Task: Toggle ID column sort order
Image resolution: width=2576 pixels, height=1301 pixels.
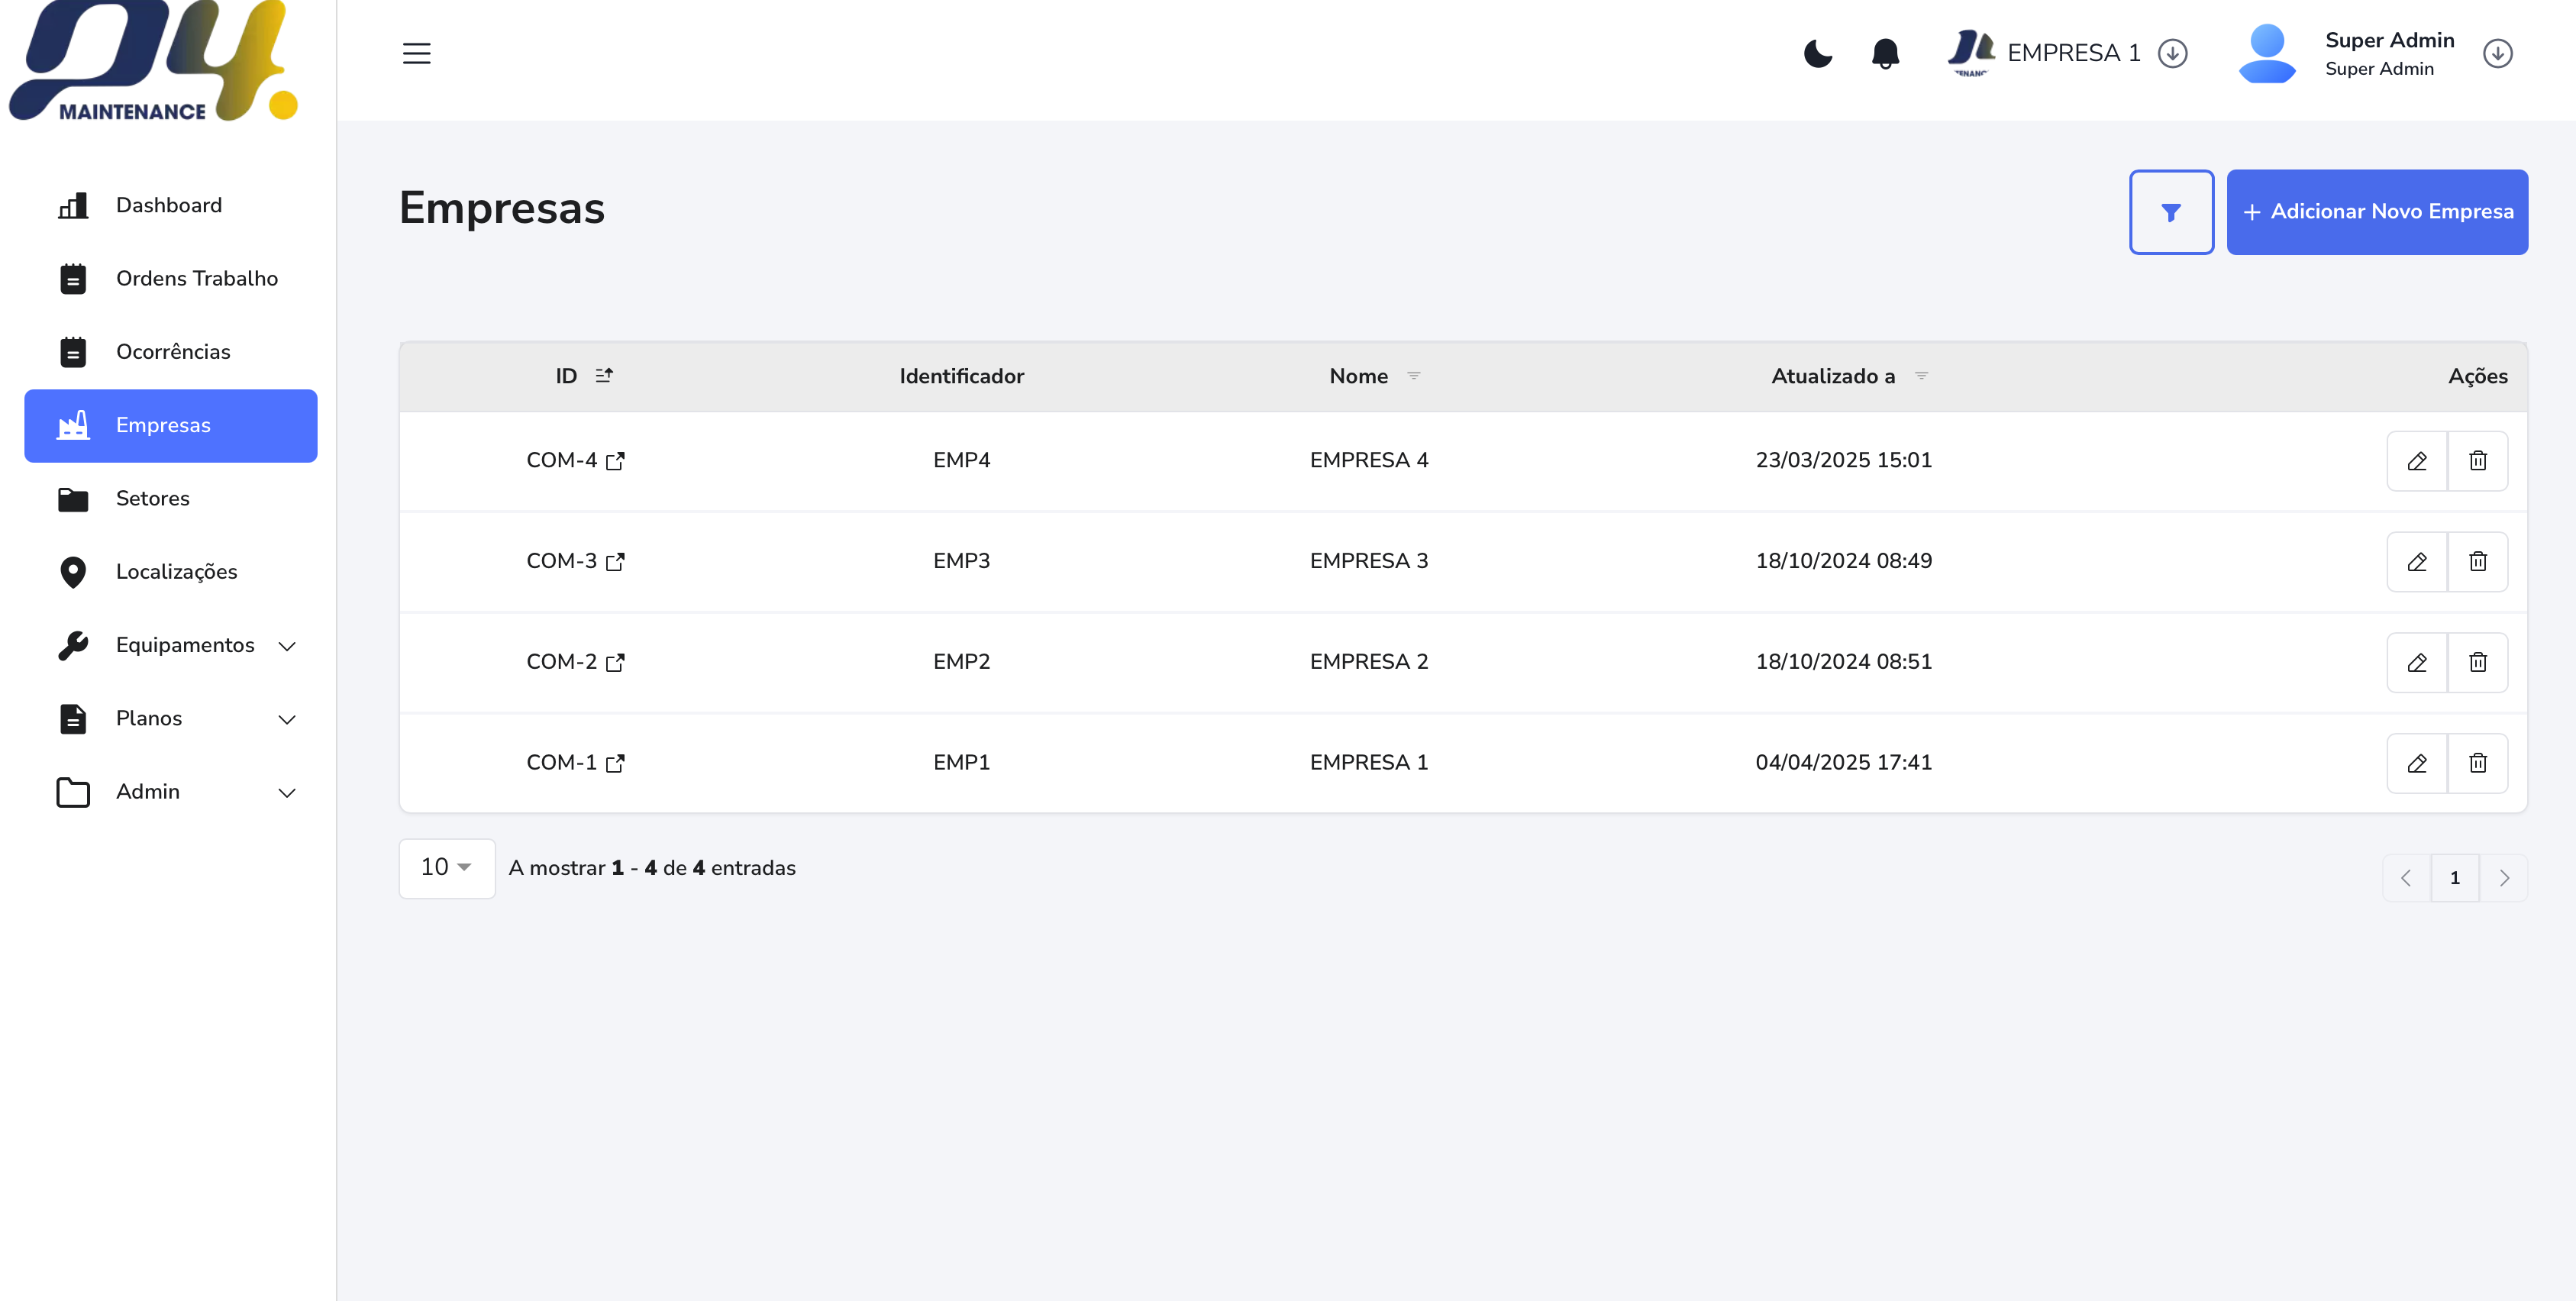Action: [604, 376]
